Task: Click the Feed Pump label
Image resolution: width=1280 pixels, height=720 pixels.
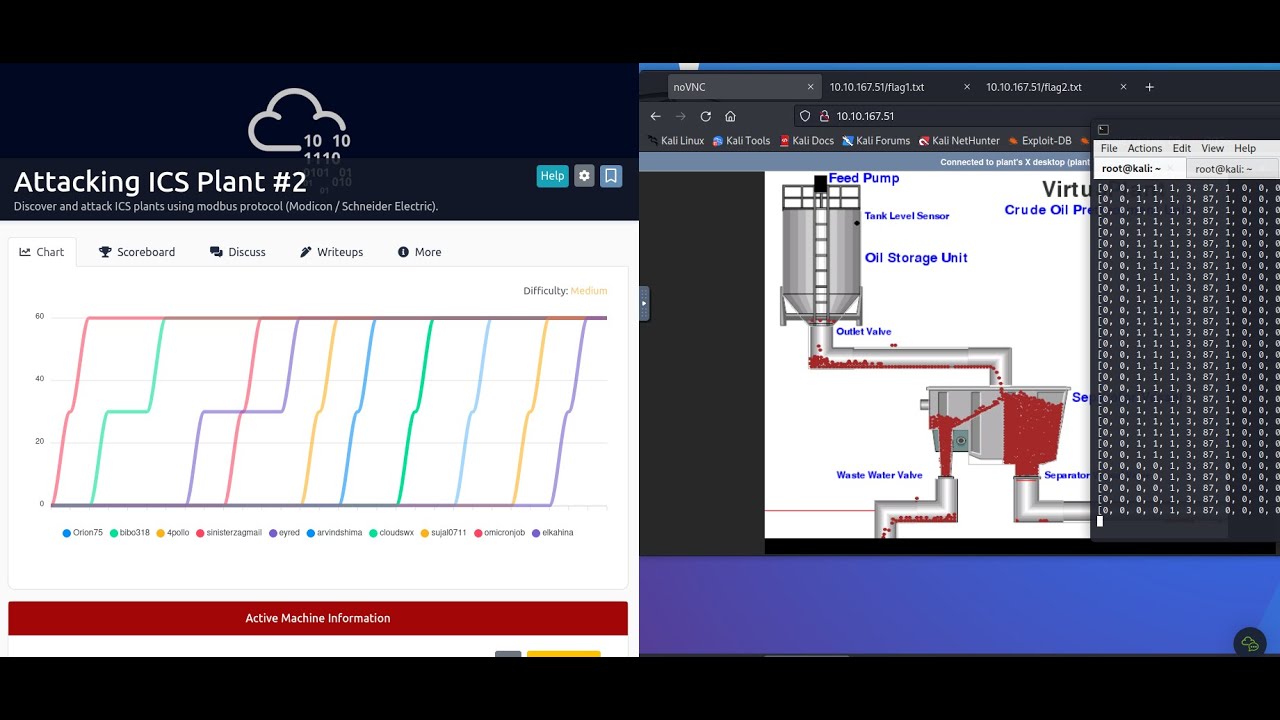Action: pyautogui.click(x=864, y=178)
